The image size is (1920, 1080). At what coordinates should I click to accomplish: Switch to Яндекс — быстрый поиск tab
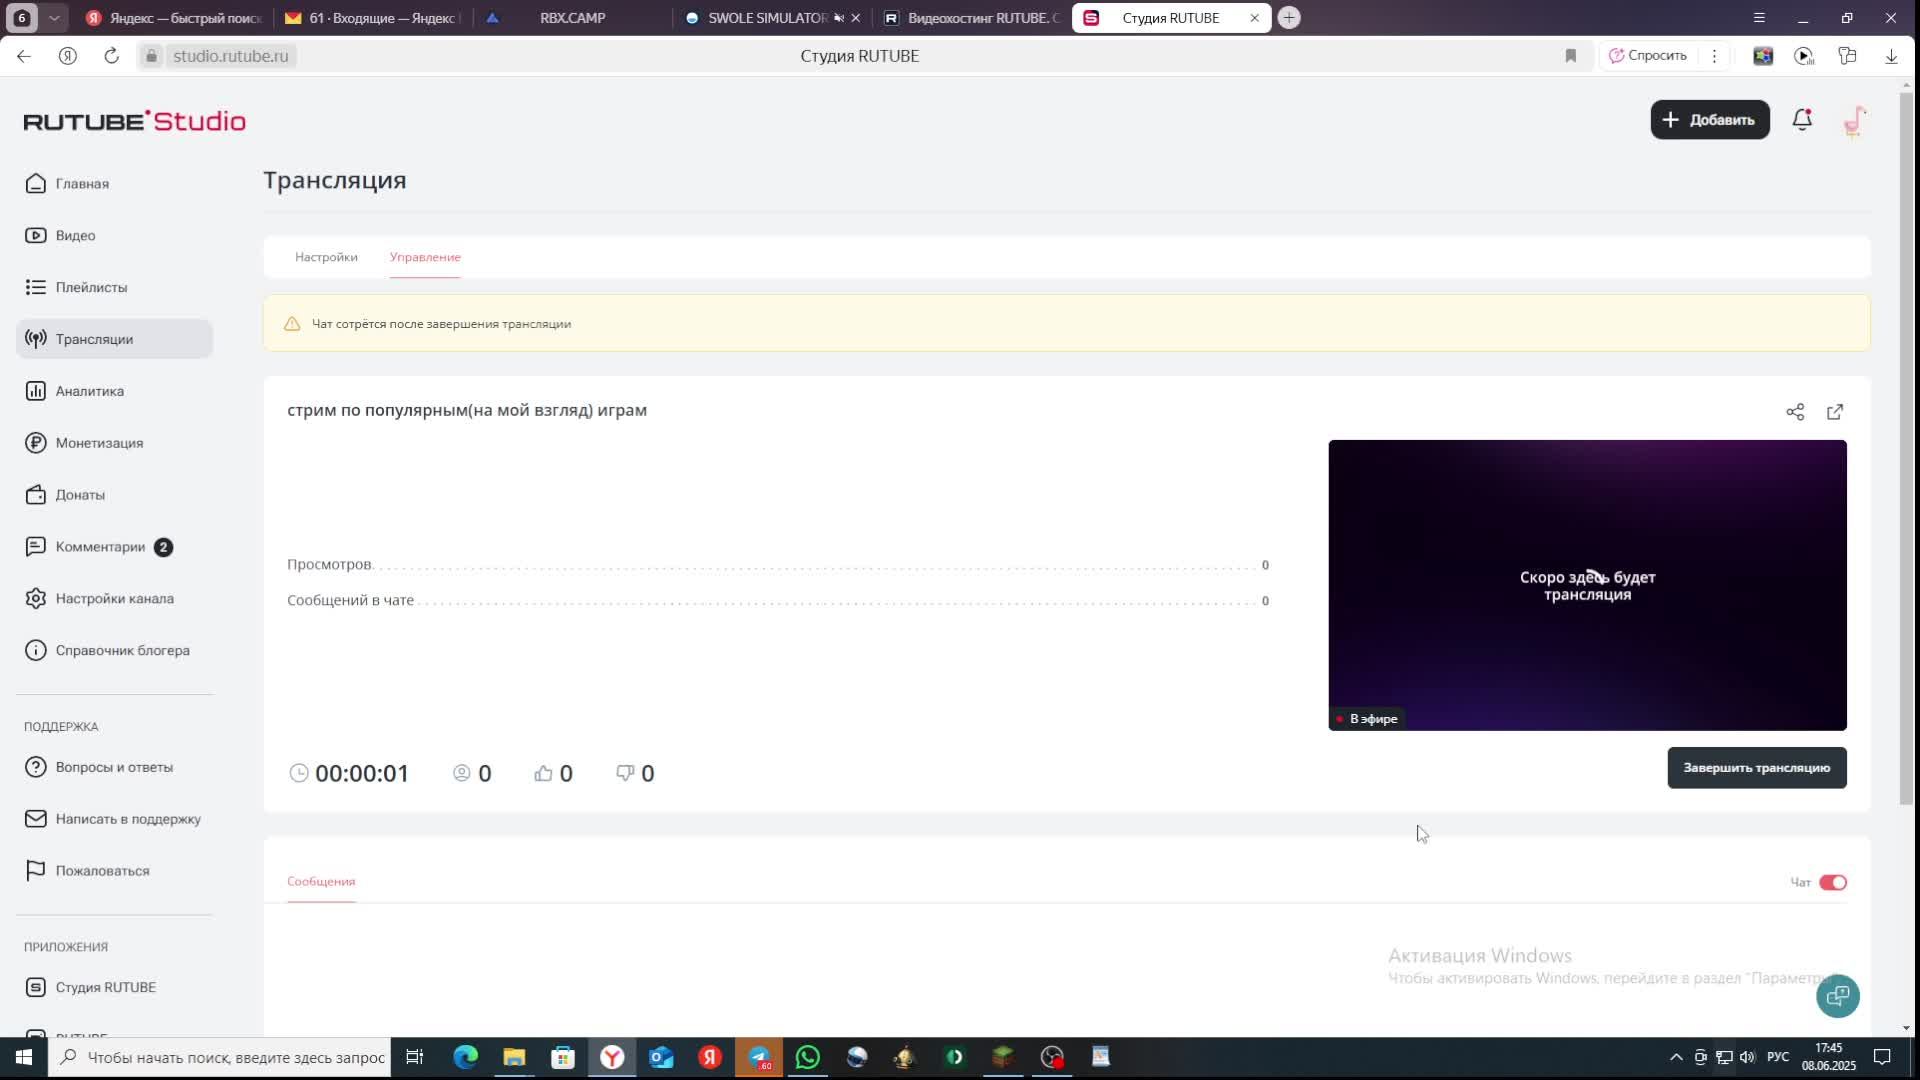pos(173,18)
